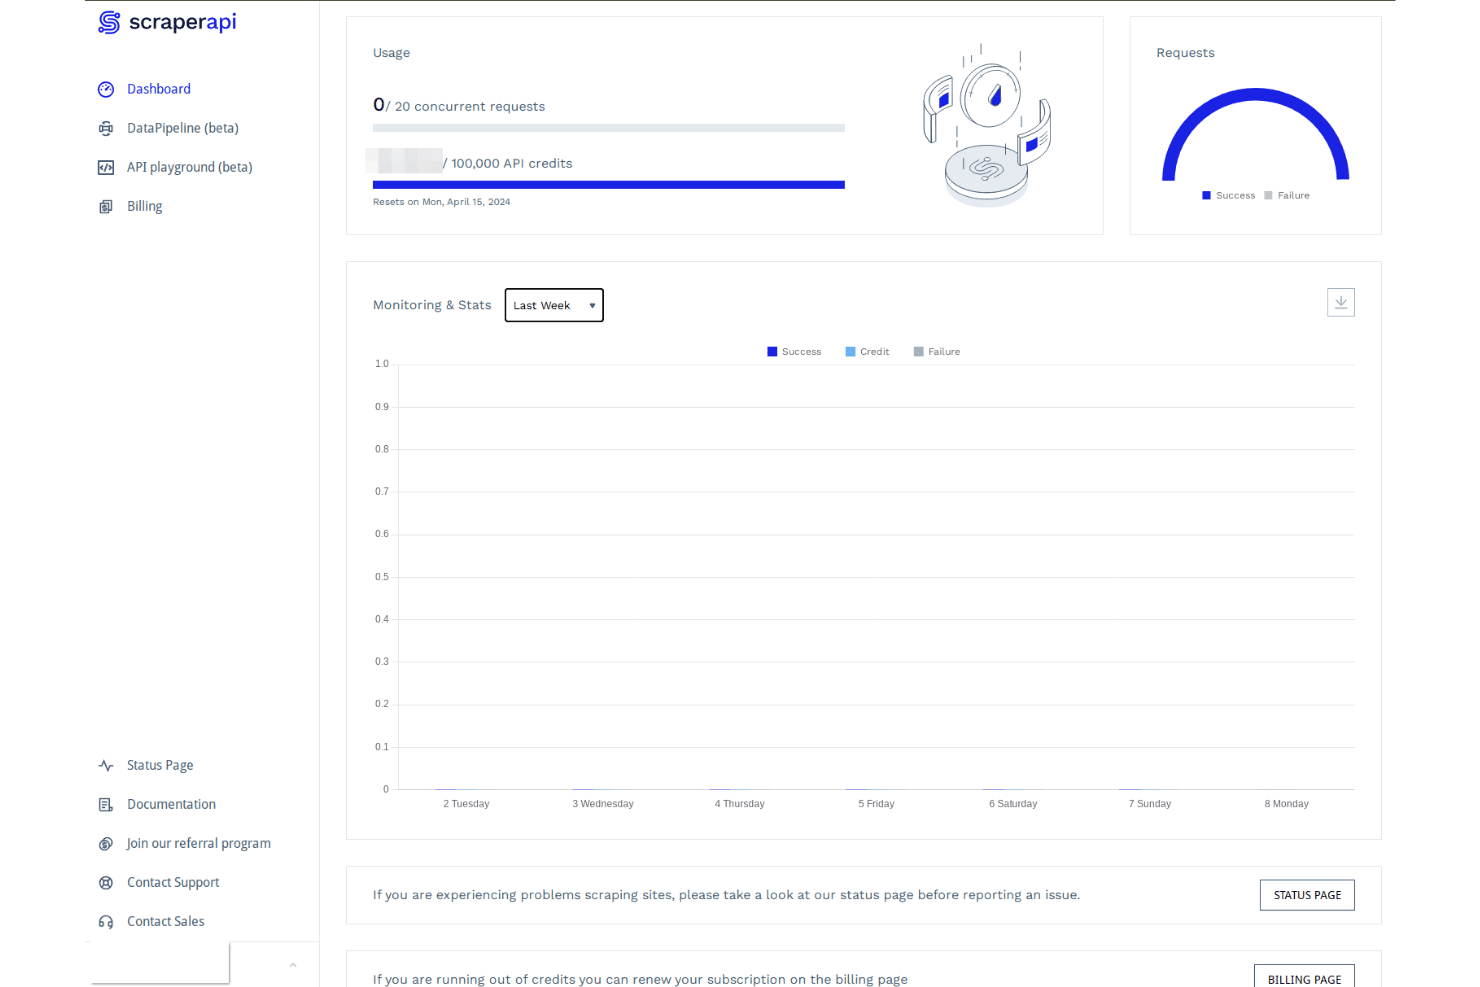Image resolution: width=1480 pixels, height=987 pixels.
Task: Click the Contact Sales headset icon
Action: (106, 921)
